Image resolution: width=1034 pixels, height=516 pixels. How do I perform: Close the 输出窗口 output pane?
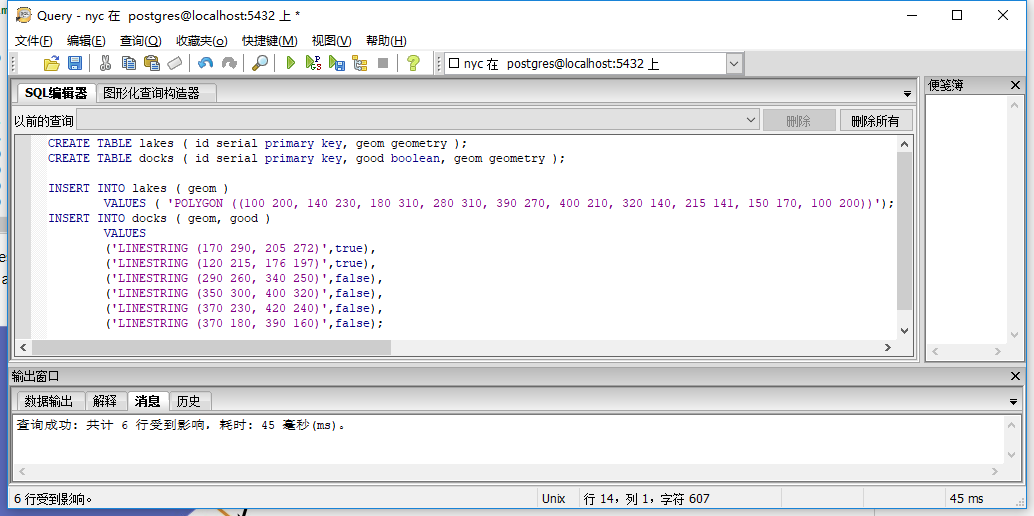1015,376
